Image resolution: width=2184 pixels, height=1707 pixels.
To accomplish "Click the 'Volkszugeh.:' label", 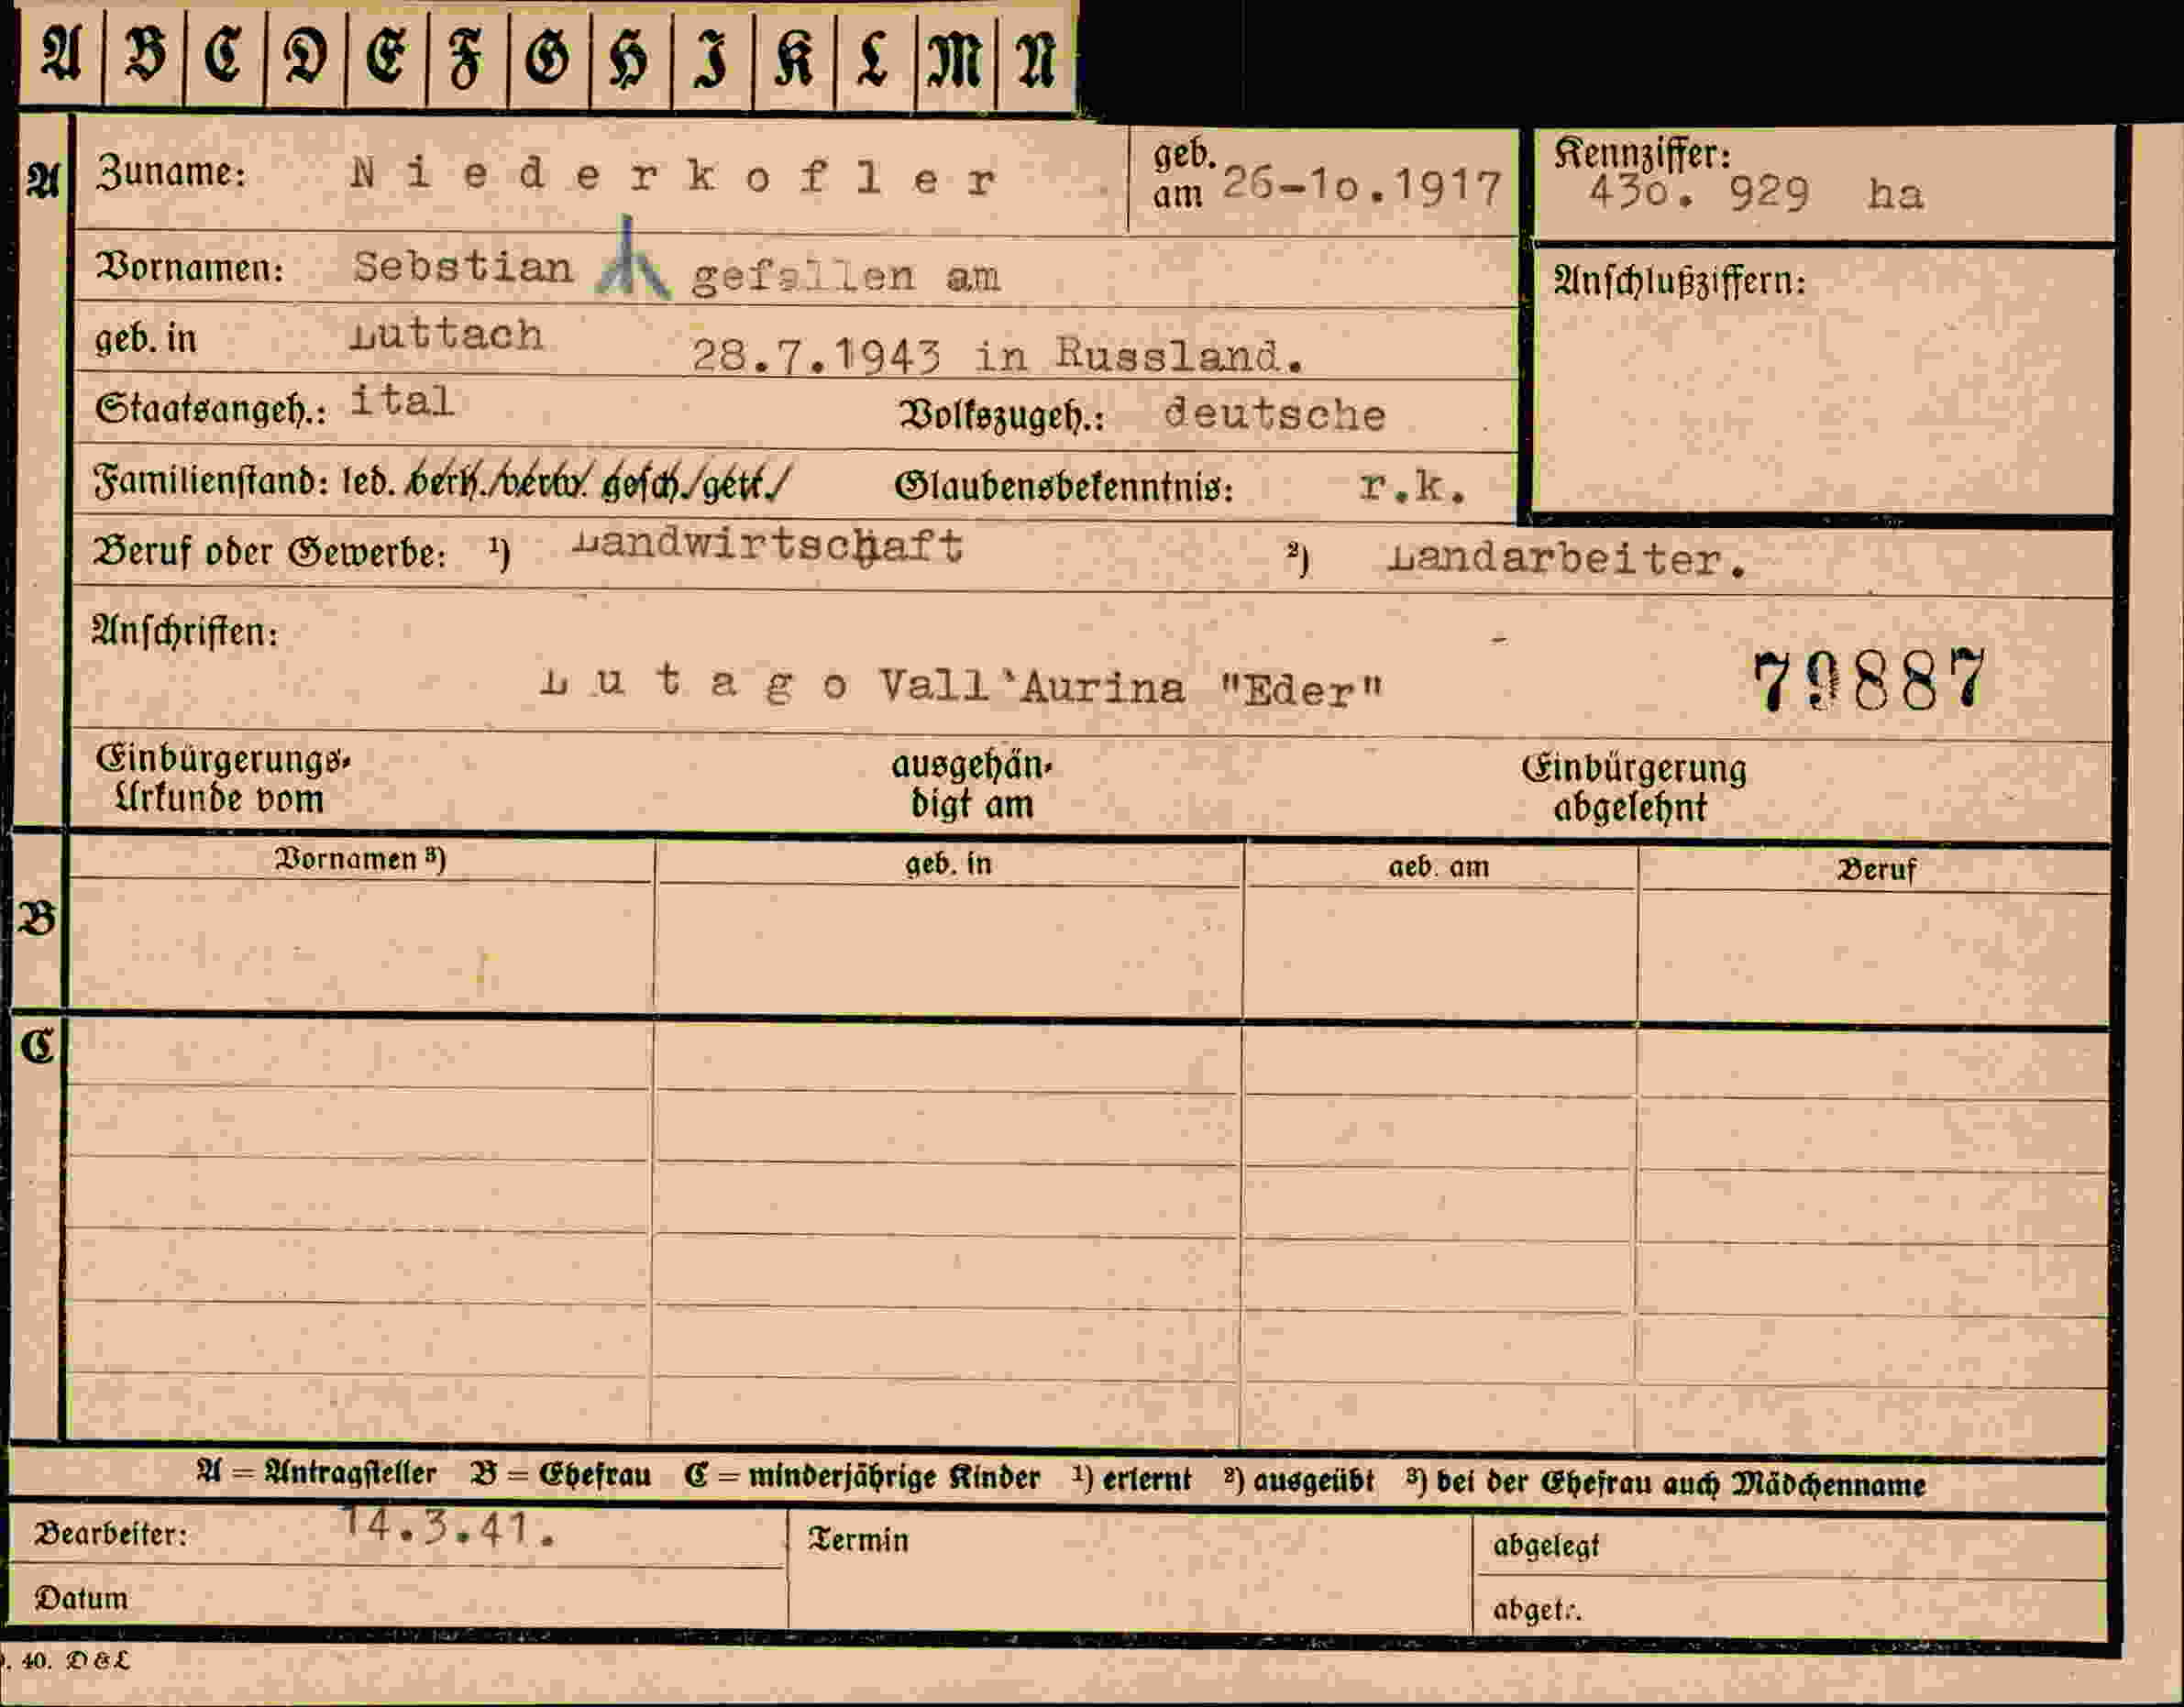I will coord(1001,416).
